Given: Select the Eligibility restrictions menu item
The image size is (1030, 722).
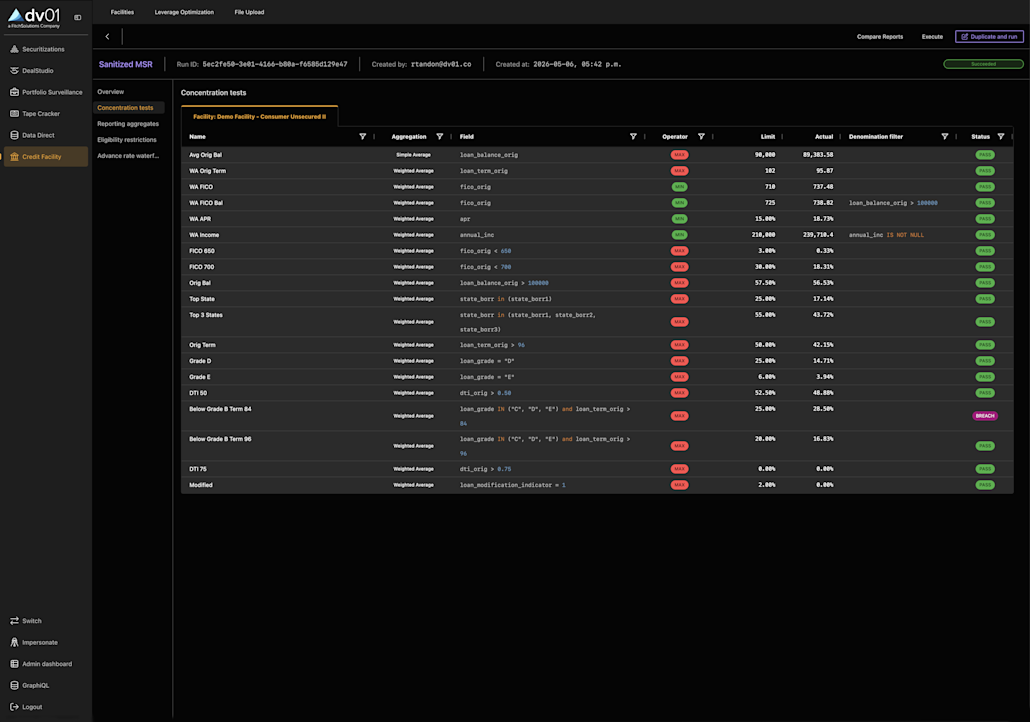Looking at the screenshot, I should pyautogui.click(x=128, y=140).
